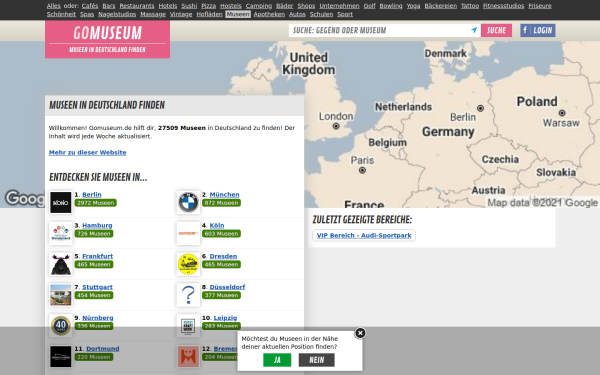Image resolution: width=600 pixels, height=375 pixels.
Task: Open the Köln museums link
Action: tap(217, 225)
